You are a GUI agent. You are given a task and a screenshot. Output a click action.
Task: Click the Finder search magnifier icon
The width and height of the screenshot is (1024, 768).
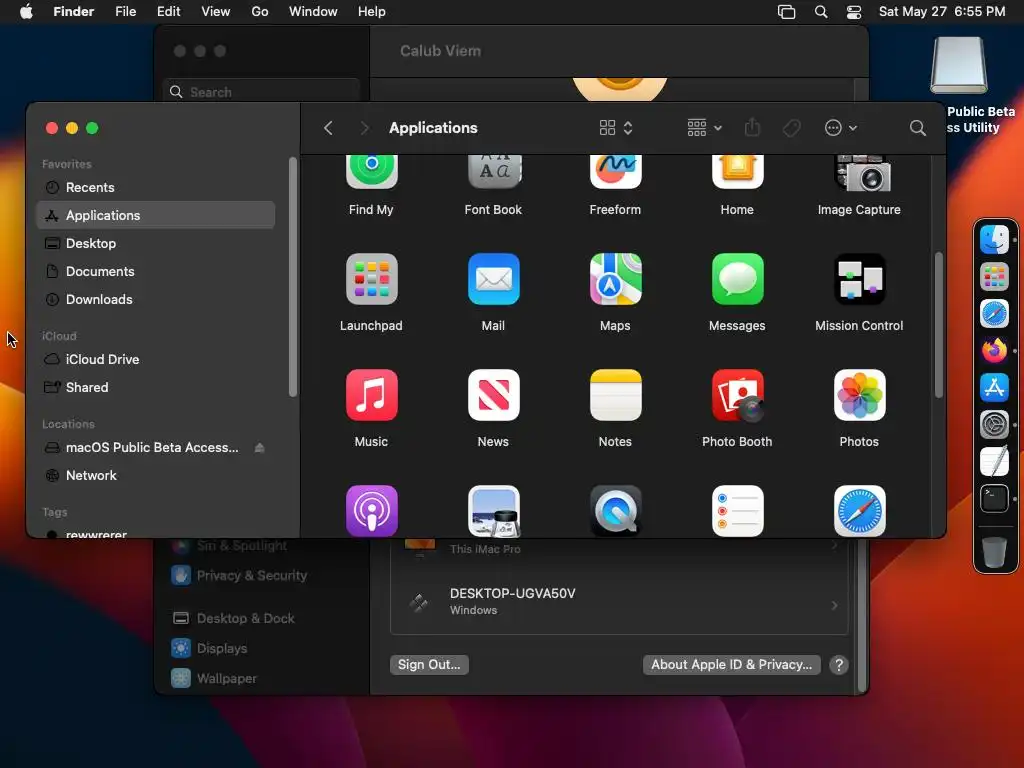[918, 128]
